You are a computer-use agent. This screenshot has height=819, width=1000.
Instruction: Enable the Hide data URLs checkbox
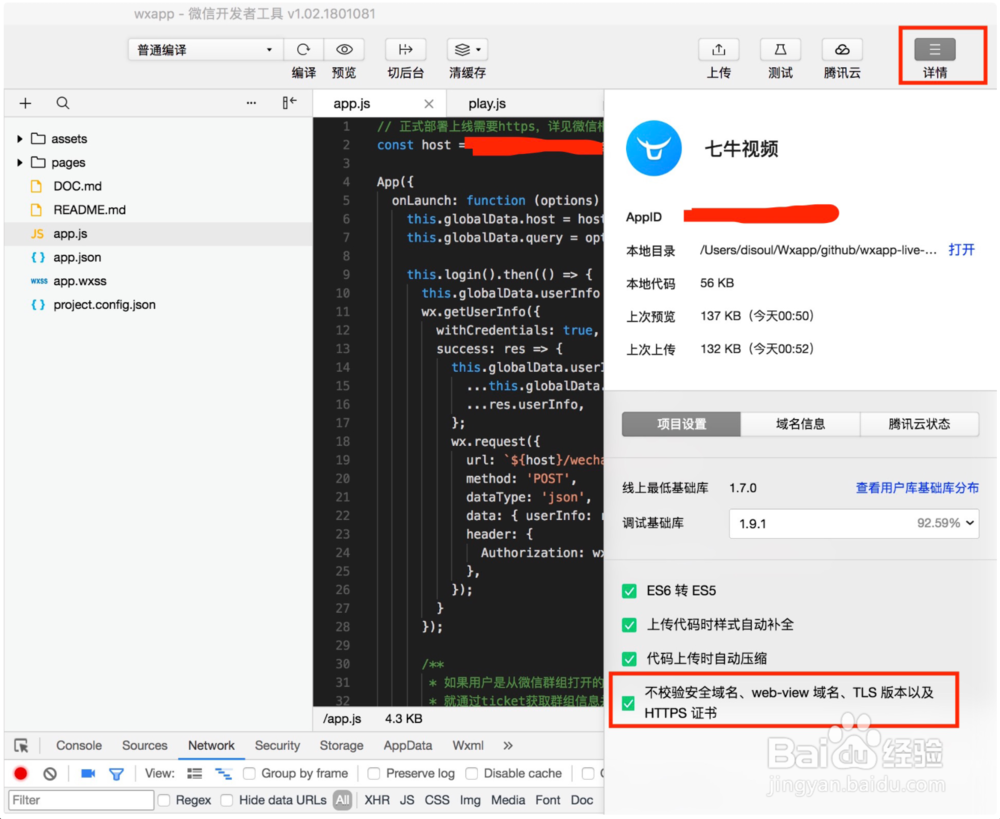(x=226, y=800)
